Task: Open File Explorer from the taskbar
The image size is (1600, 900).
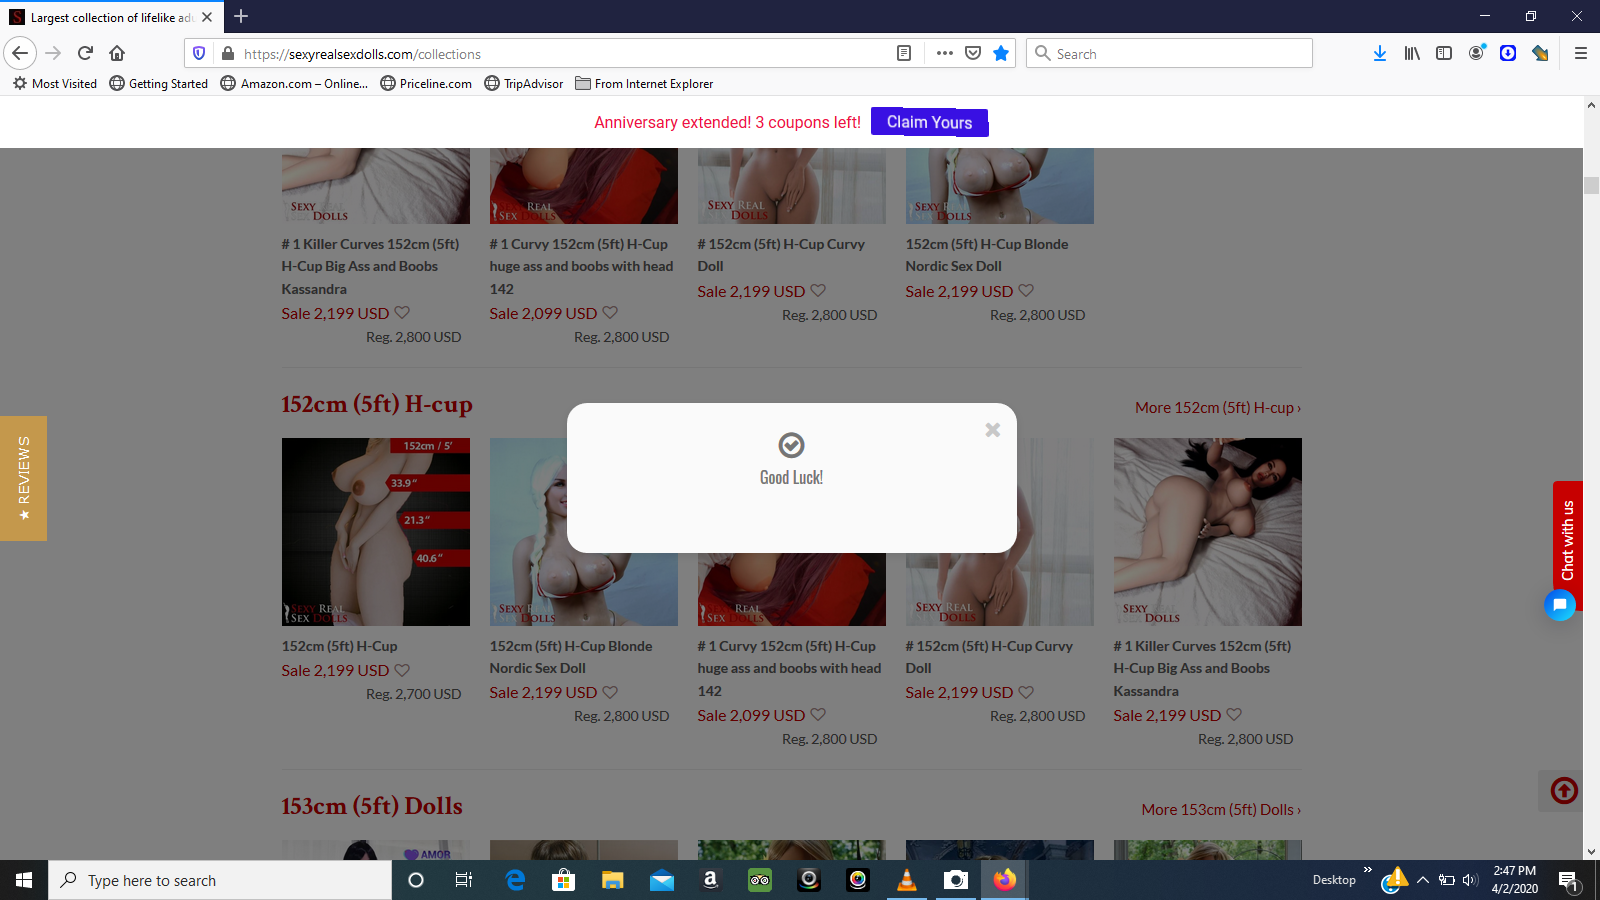Action: click(x=613, y=880)
